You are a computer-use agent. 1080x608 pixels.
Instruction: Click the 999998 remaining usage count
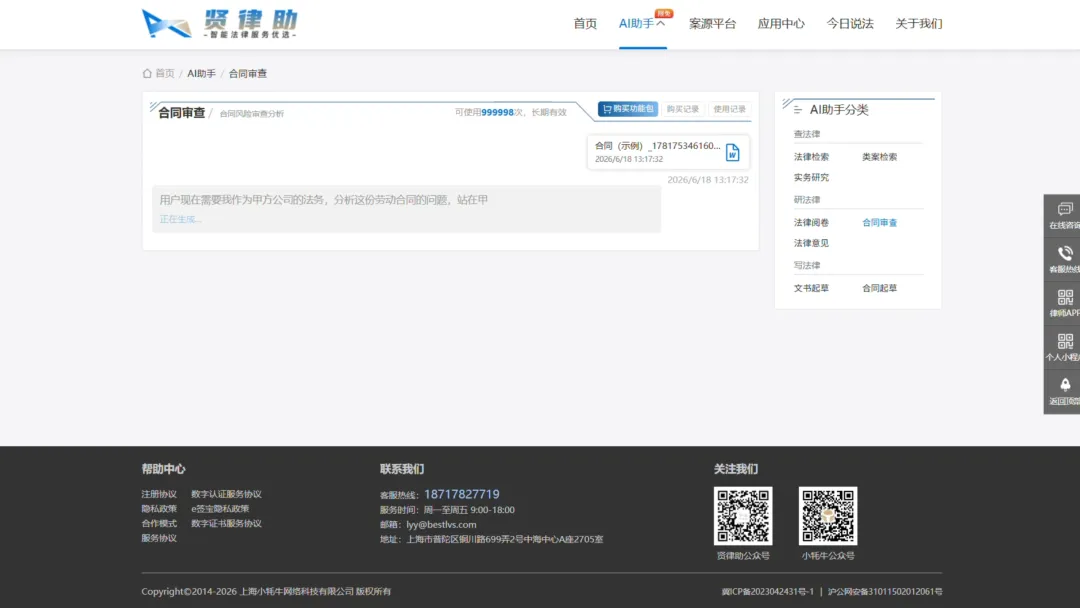[497, 112]
